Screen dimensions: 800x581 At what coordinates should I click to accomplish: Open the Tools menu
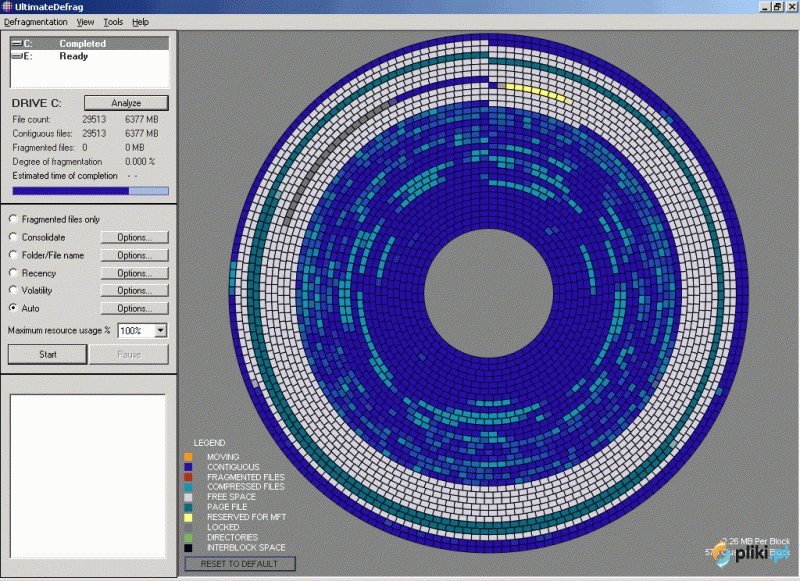click(x=113, y=22)
